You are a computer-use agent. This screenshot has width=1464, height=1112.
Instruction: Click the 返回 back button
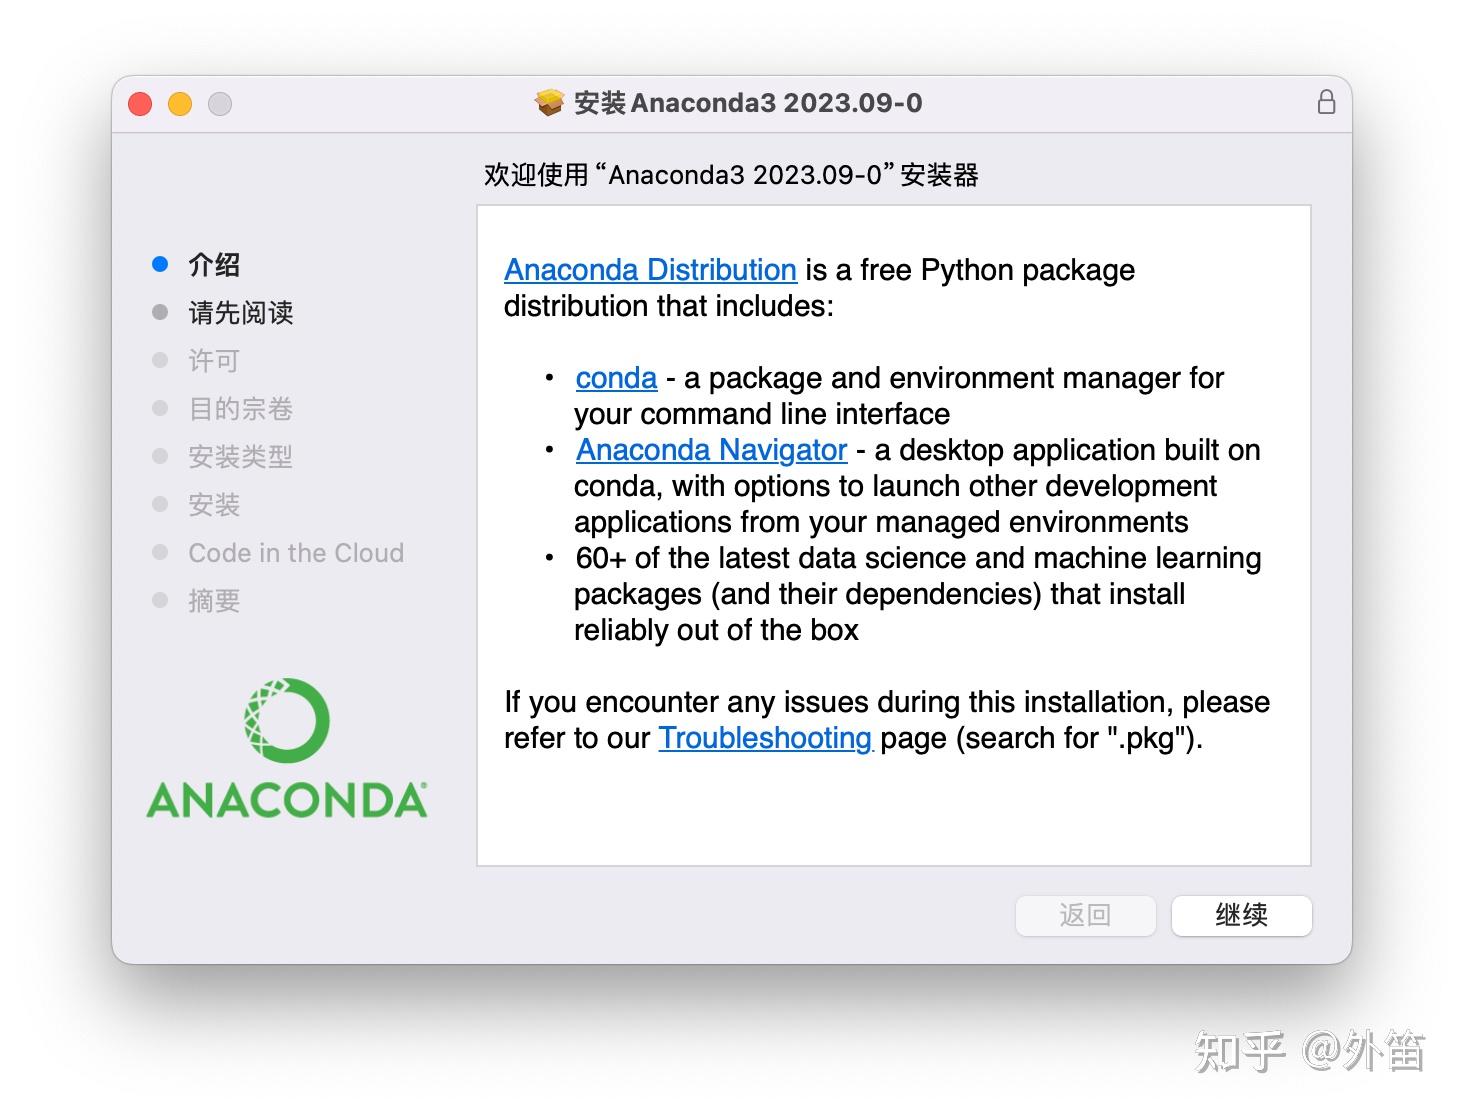pos(1085,915)
